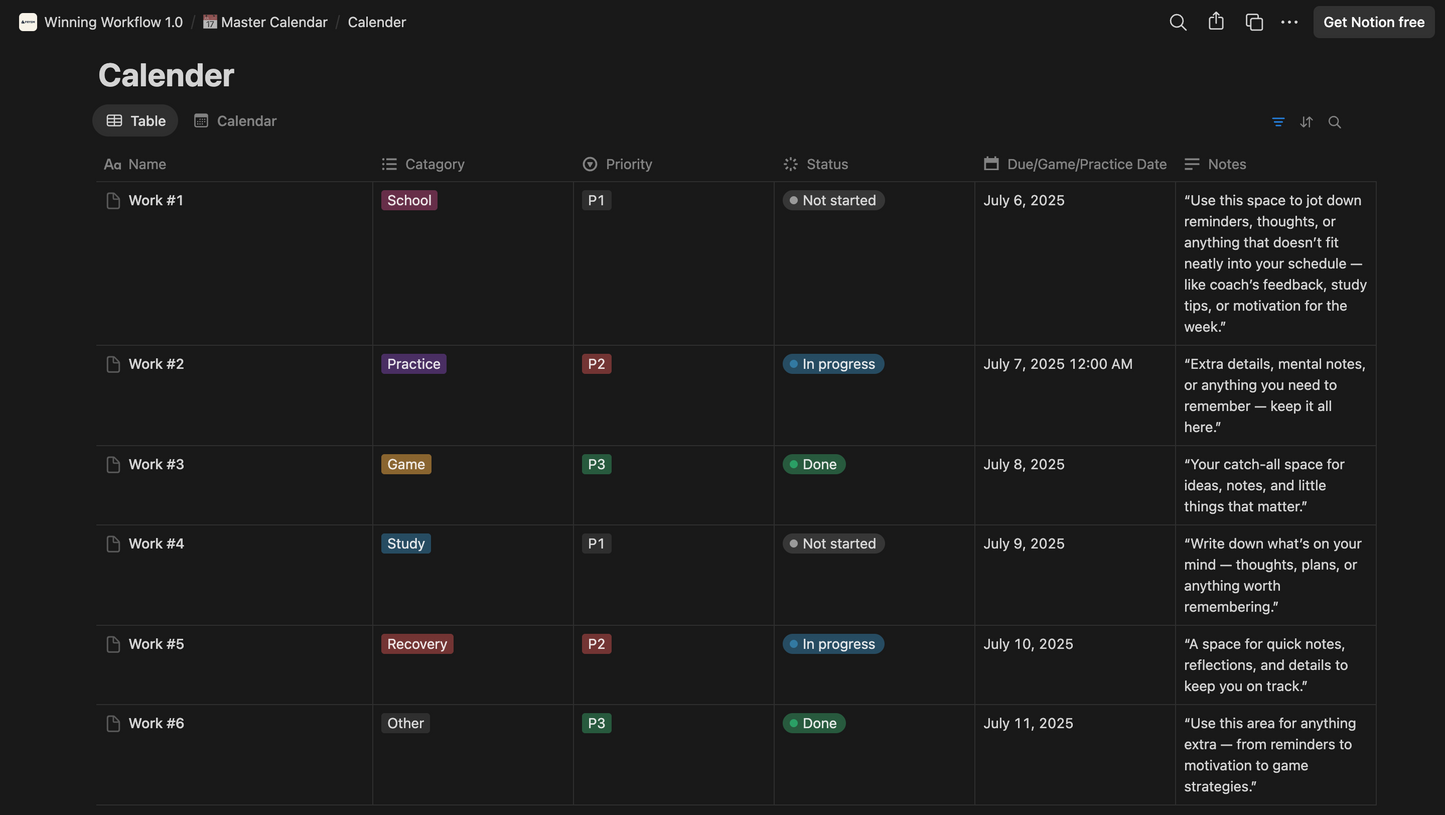
Task: Open the three-dots more options menu
Action: click(1289, 22)
